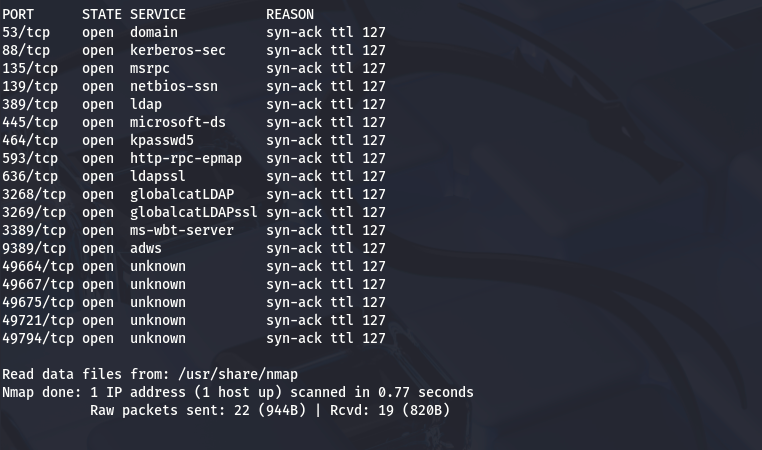Viewport: 762px width, 450px height.
Task: Click the kpasswd5 service text
Action: click(x=162, y=140)
